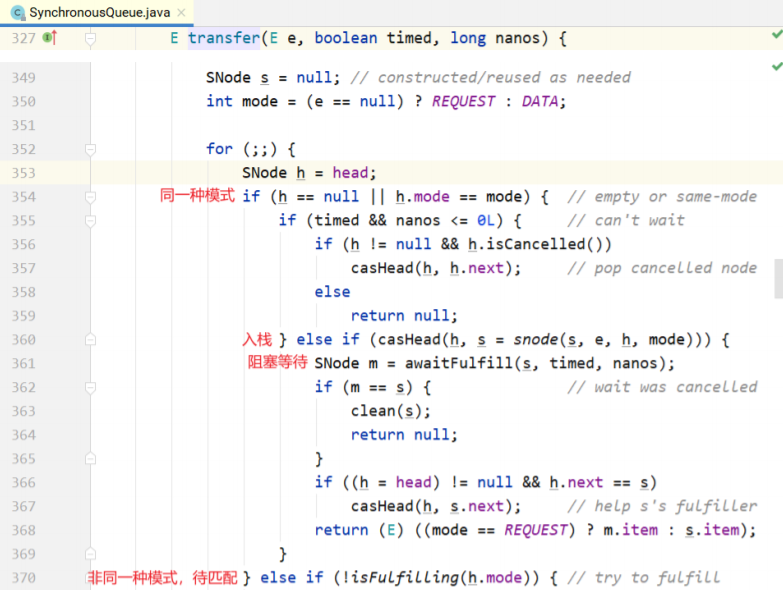Click line number 349 in the gutter
This screenshot has height=590, width=783.
[23, 78]
